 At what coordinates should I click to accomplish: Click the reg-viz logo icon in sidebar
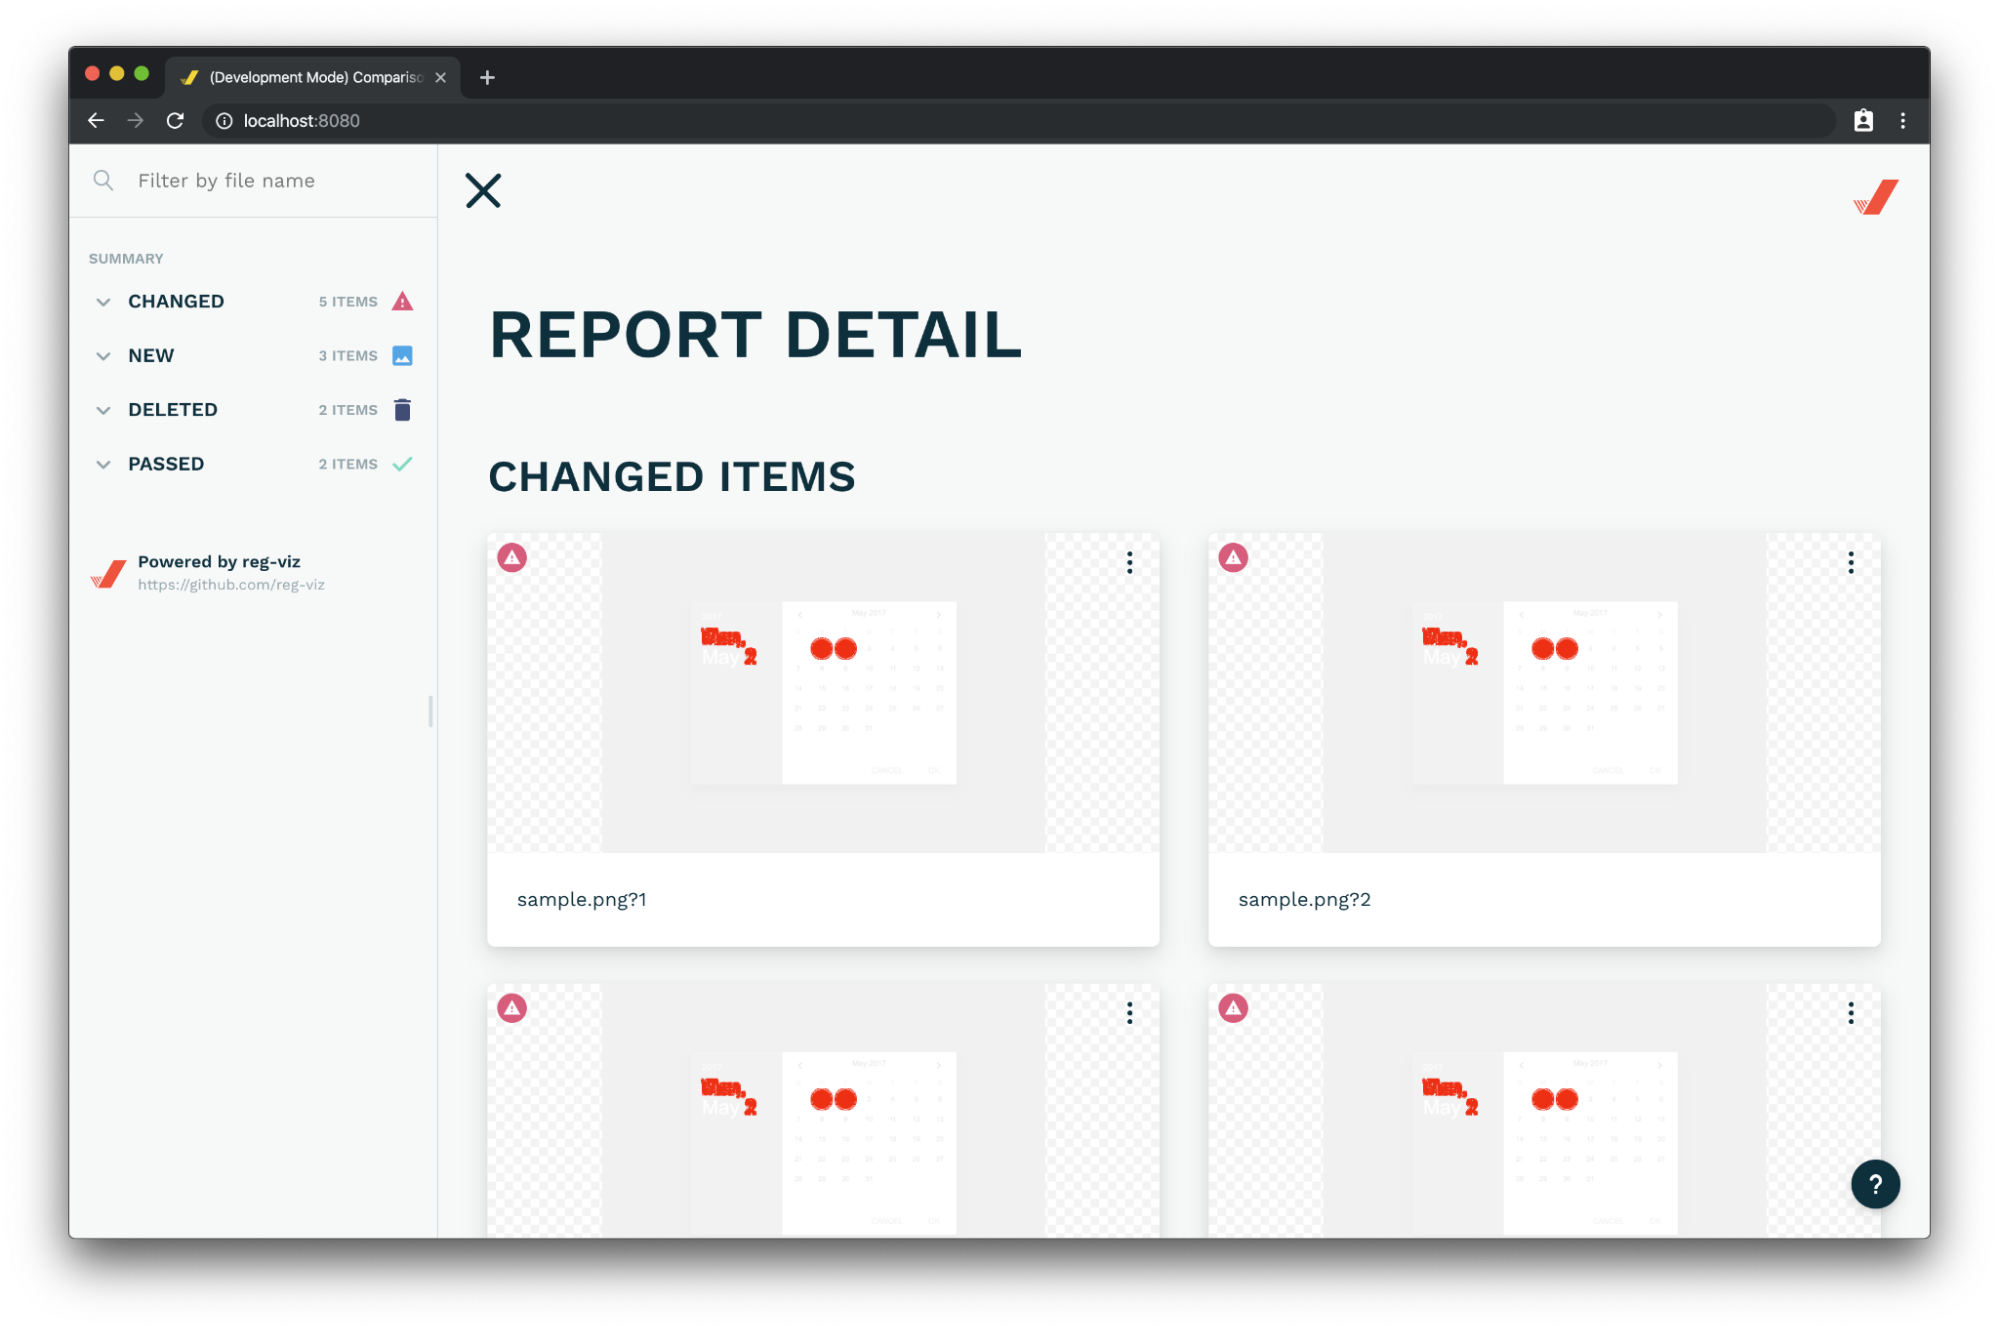coord(107,573)
